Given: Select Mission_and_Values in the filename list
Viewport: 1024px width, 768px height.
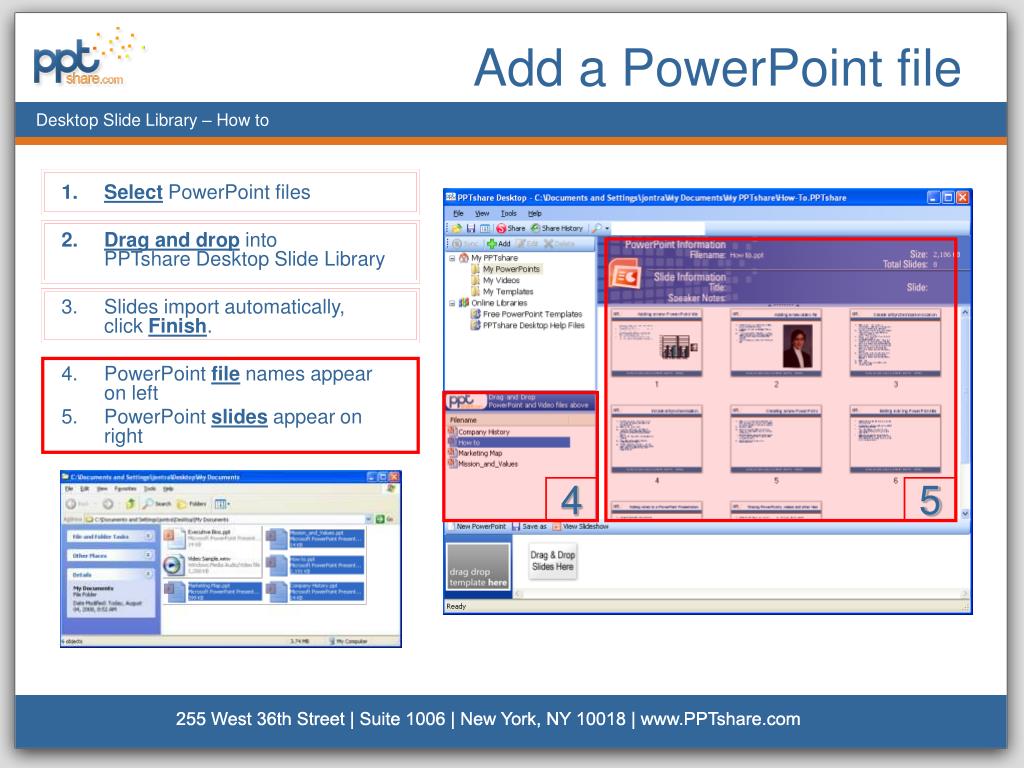Looking at the screenshot, I should click(x=483, y=464).
